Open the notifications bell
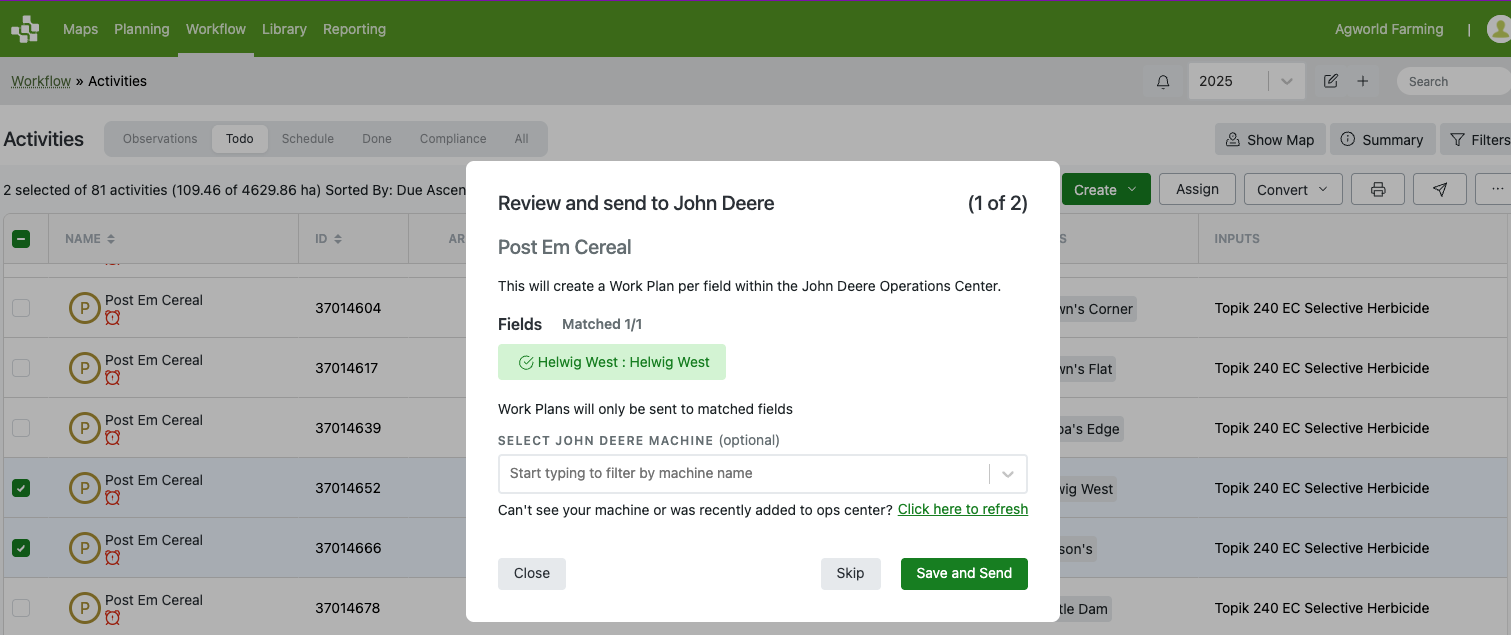This screenshot has width=1511, height=635. coord(1163,82)
